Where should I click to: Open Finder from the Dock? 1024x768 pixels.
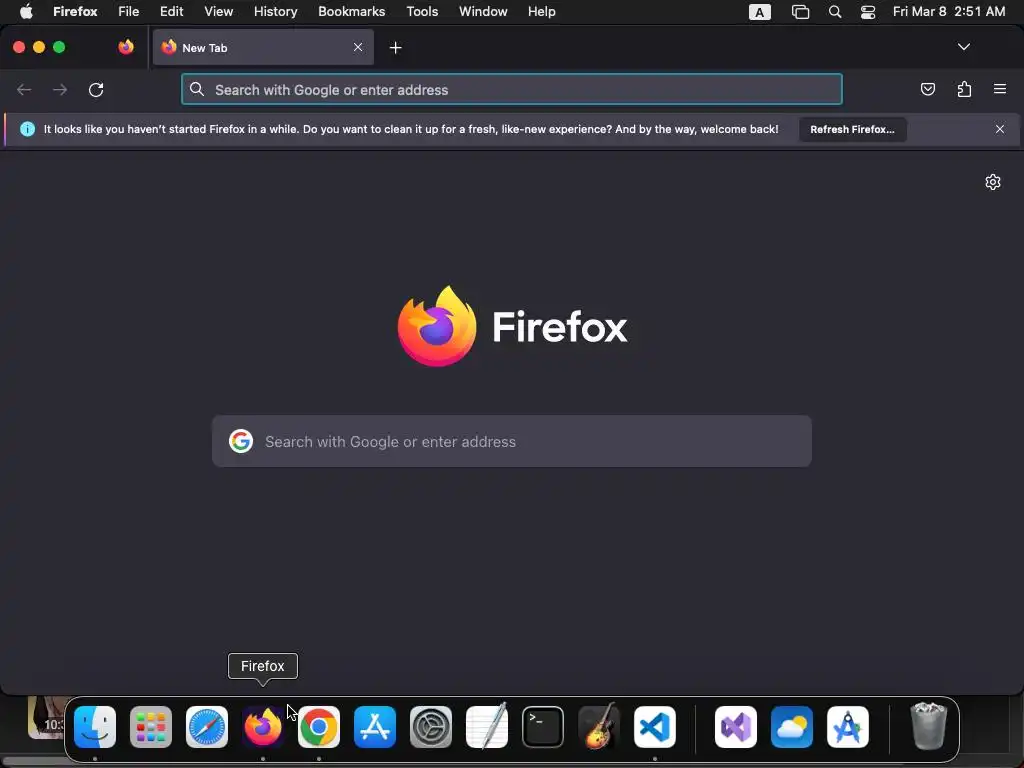tap(95, 727)
